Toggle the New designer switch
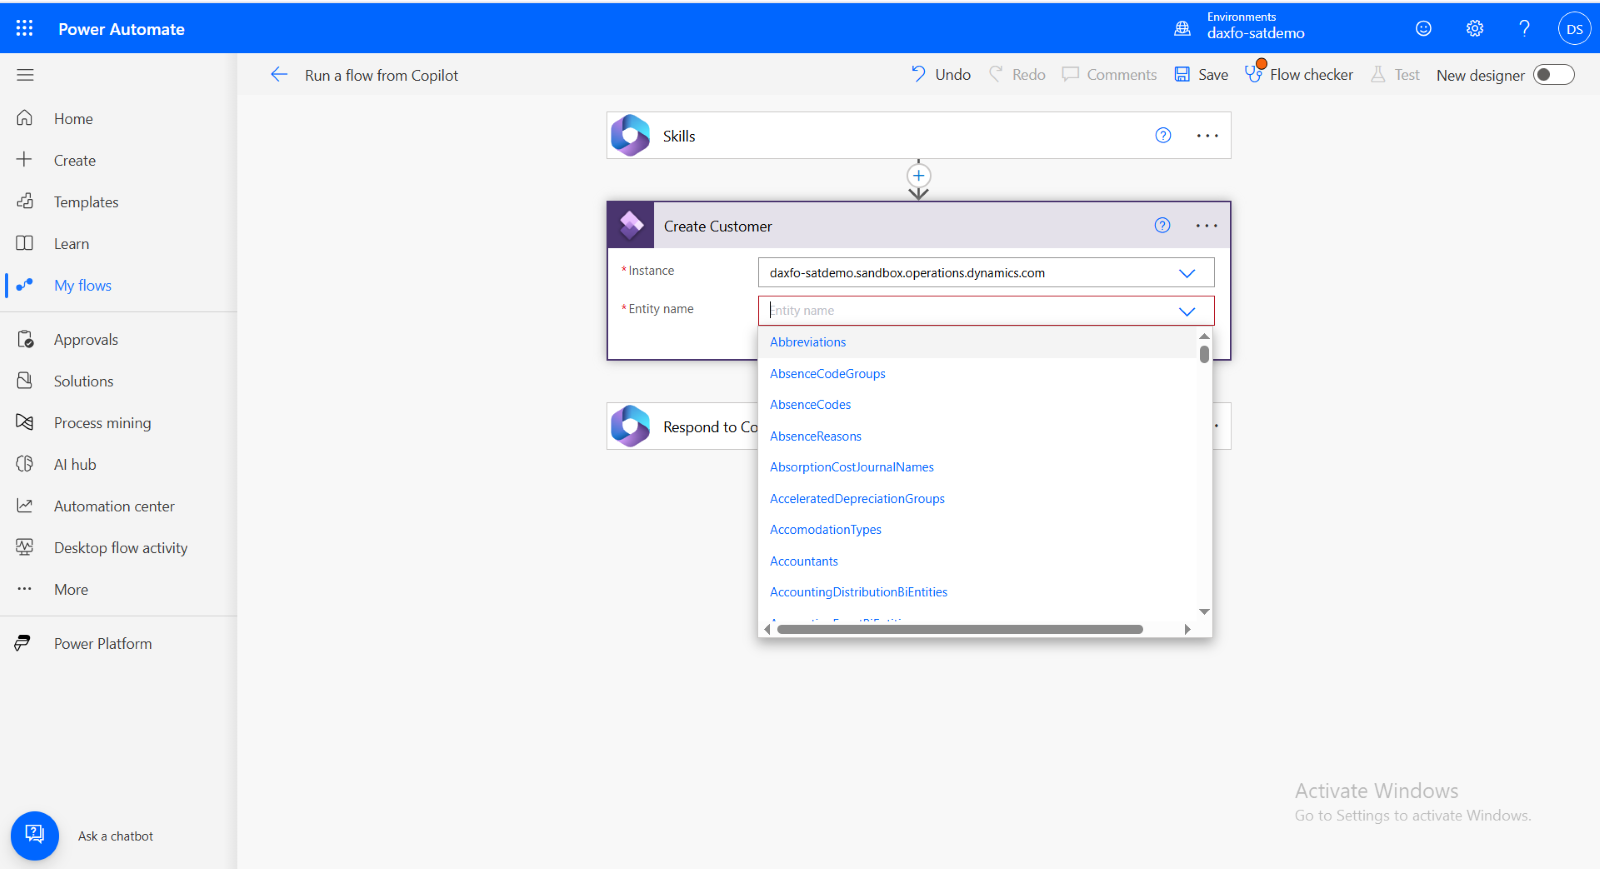This screenshot has height=869, width=1600. coord(1553,75)
